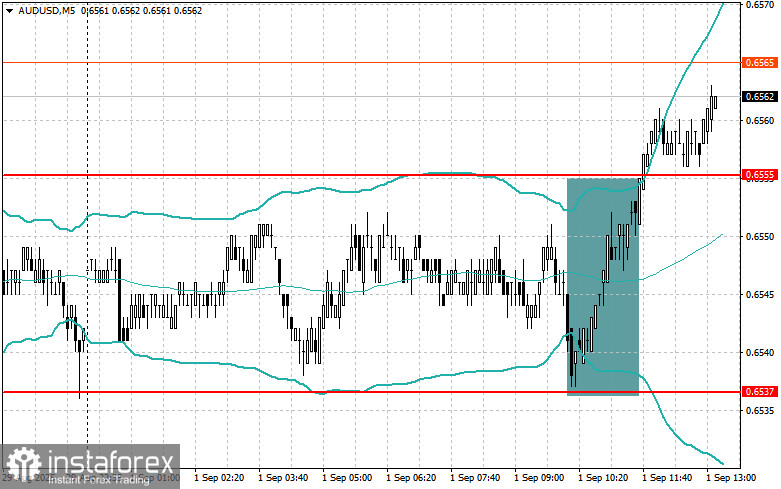781x489 pixels.
Task: Click the 1 Sep 02:20 time label
Action: click(x=219, y=478)
